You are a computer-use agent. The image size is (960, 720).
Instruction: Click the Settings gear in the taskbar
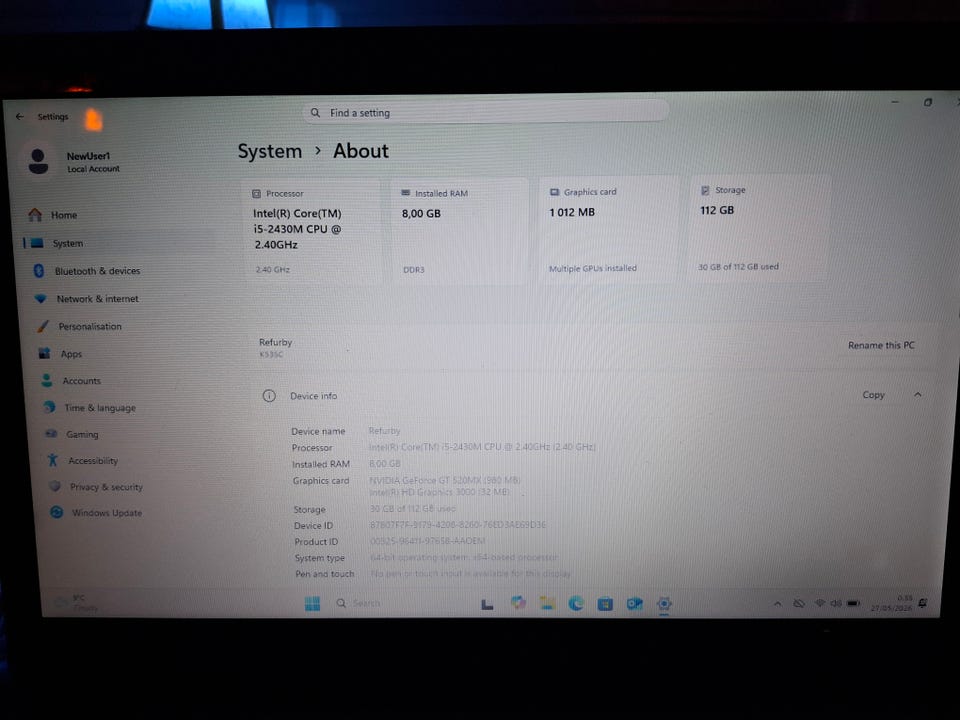664,604
